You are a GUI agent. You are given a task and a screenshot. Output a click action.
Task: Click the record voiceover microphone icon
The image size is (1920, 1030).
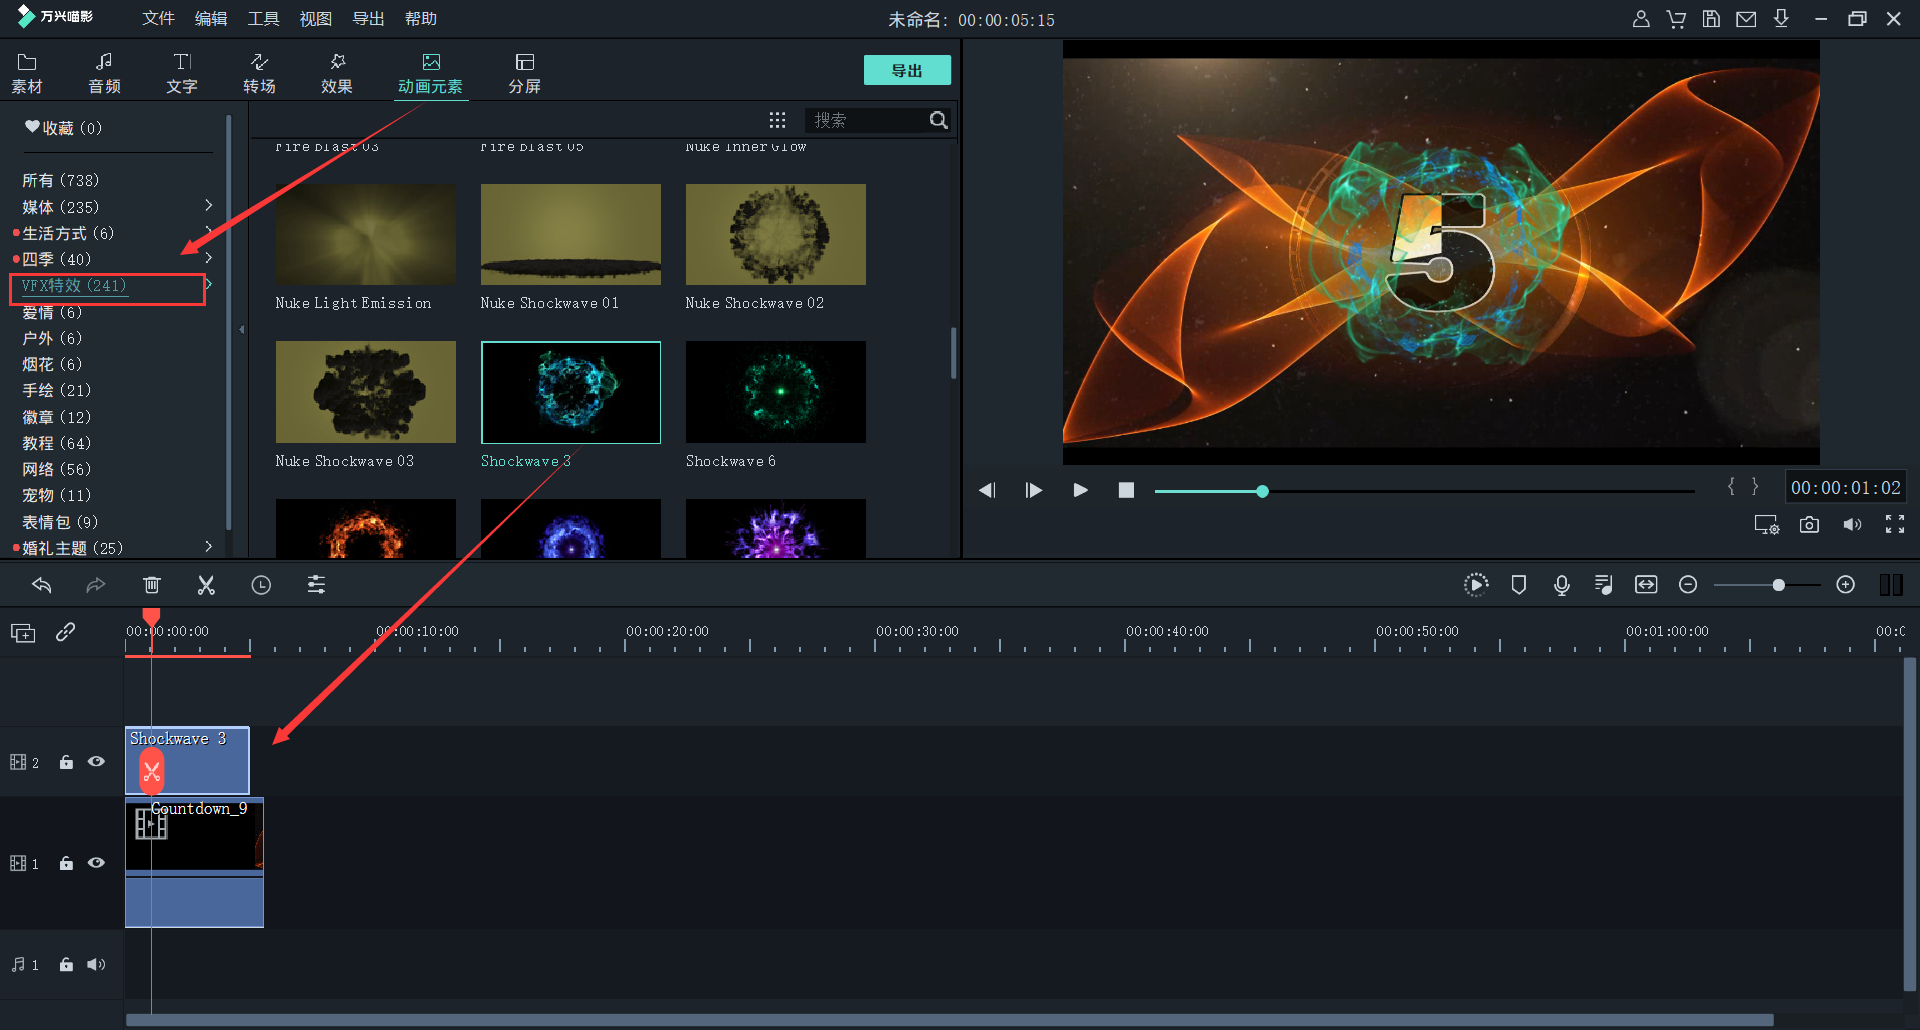pyautogui.click(x=1561, y=585)
